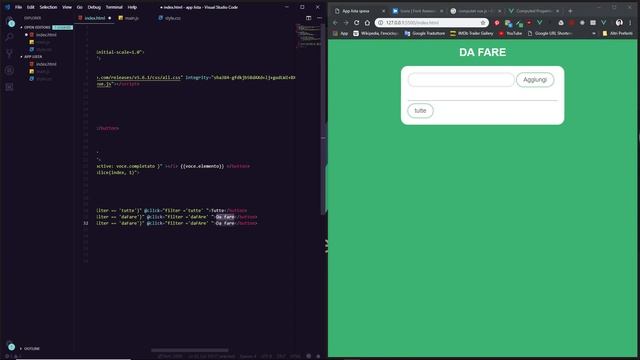Switch to the Computed Properties browser tab
The height and width of the screenshot is (360, 640).
click(533, 11)
